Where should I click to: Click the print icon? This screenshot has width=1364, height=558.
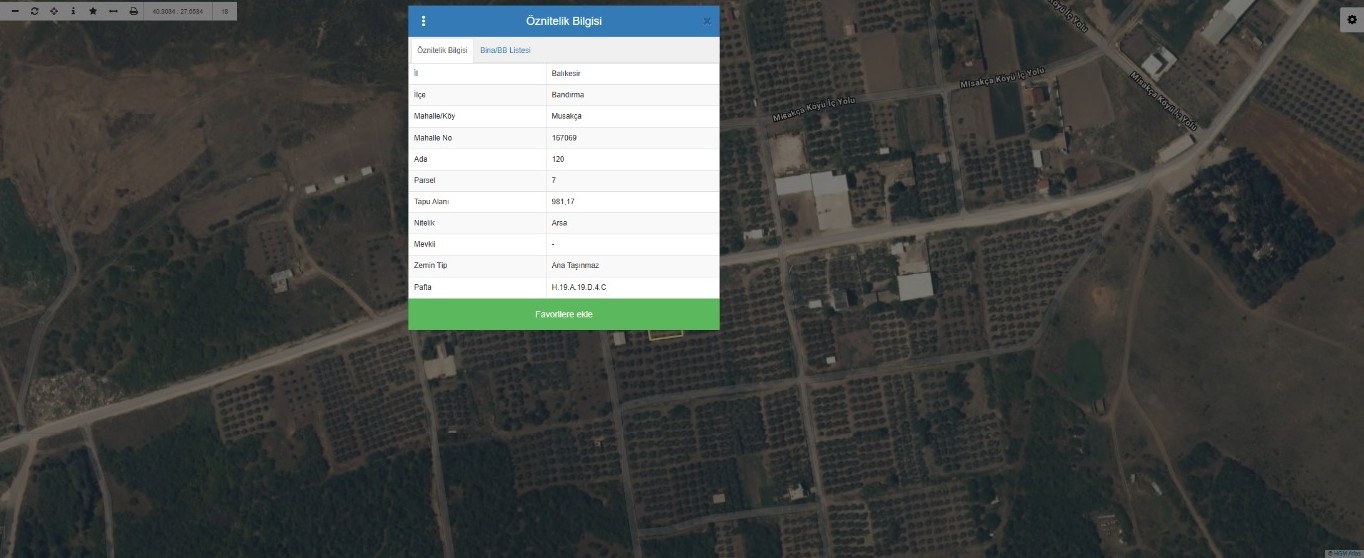point(133,11)
